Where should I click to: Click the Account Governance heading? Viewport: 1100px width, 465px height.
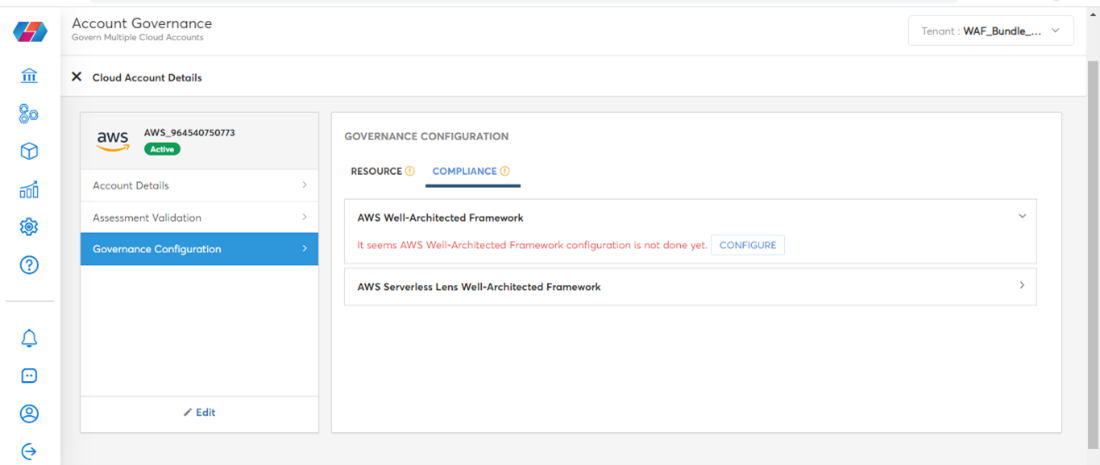tap(142, 24)
